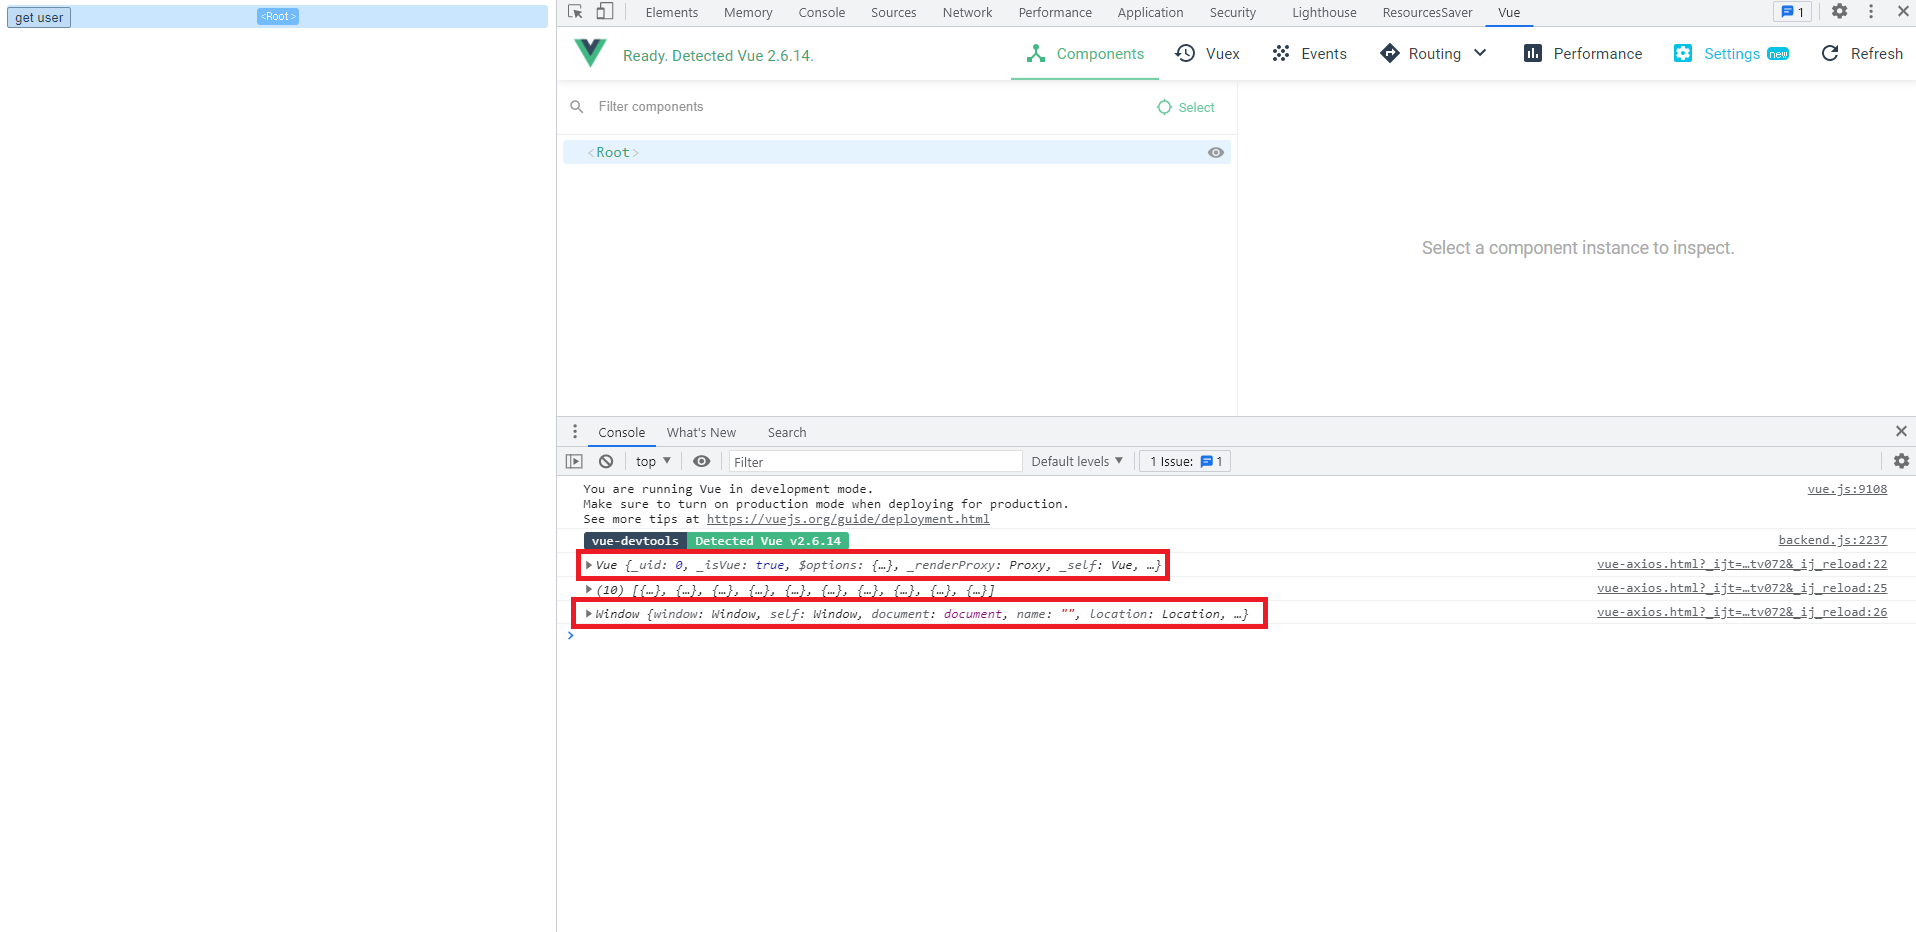Click the Refresh button in Vue devtools

[1862, 54]
